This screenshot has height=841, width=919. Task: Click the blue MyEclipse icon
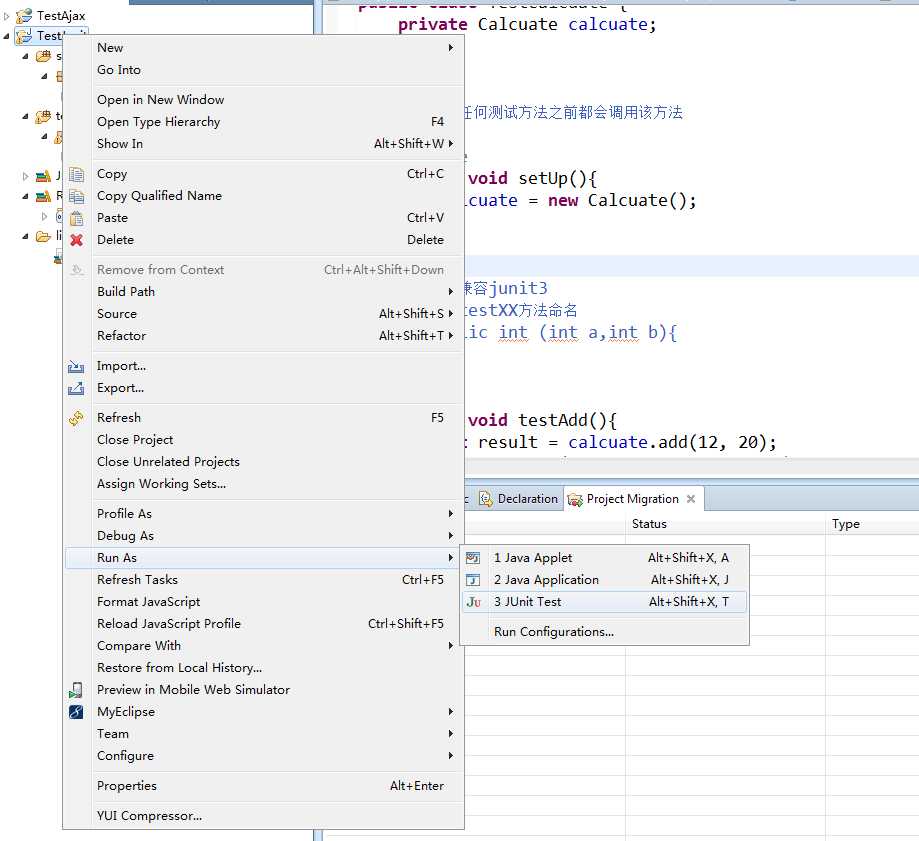pos(76,711)
